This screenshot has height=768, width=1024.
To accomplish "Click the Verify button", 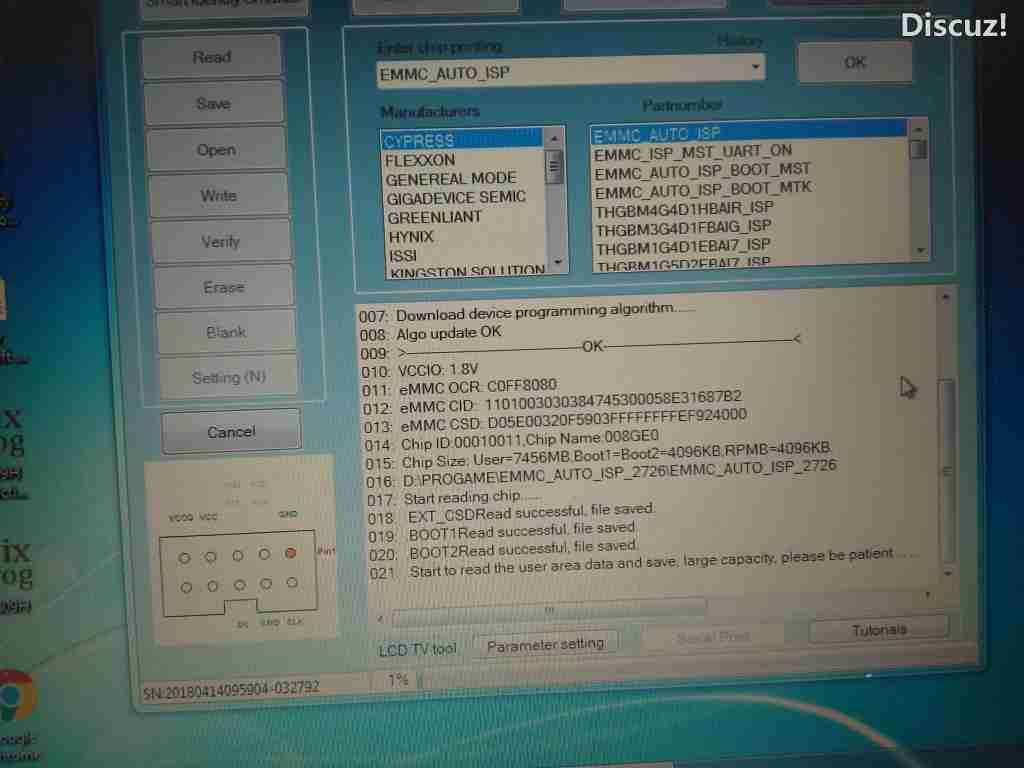I will click(220, 241).
